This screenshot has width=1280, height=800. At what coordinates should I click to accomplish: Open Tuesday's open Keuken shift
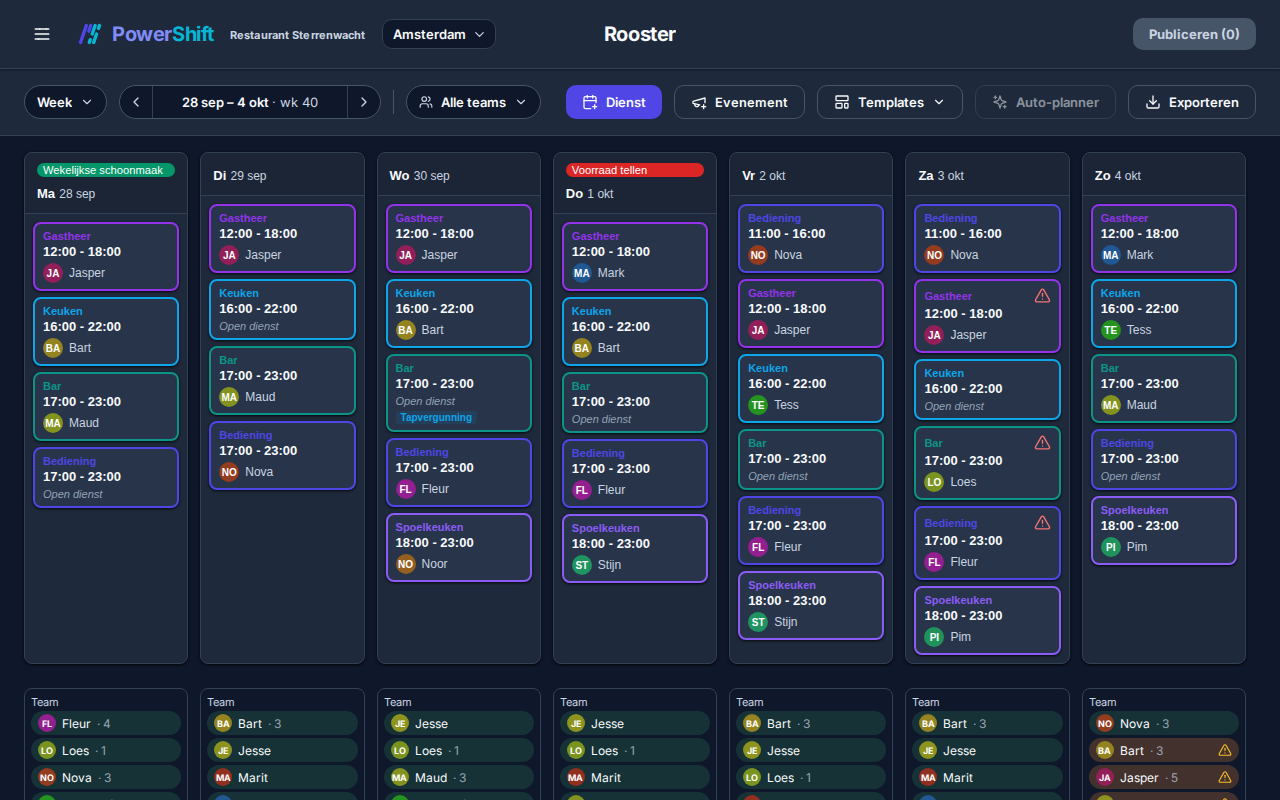282,310
